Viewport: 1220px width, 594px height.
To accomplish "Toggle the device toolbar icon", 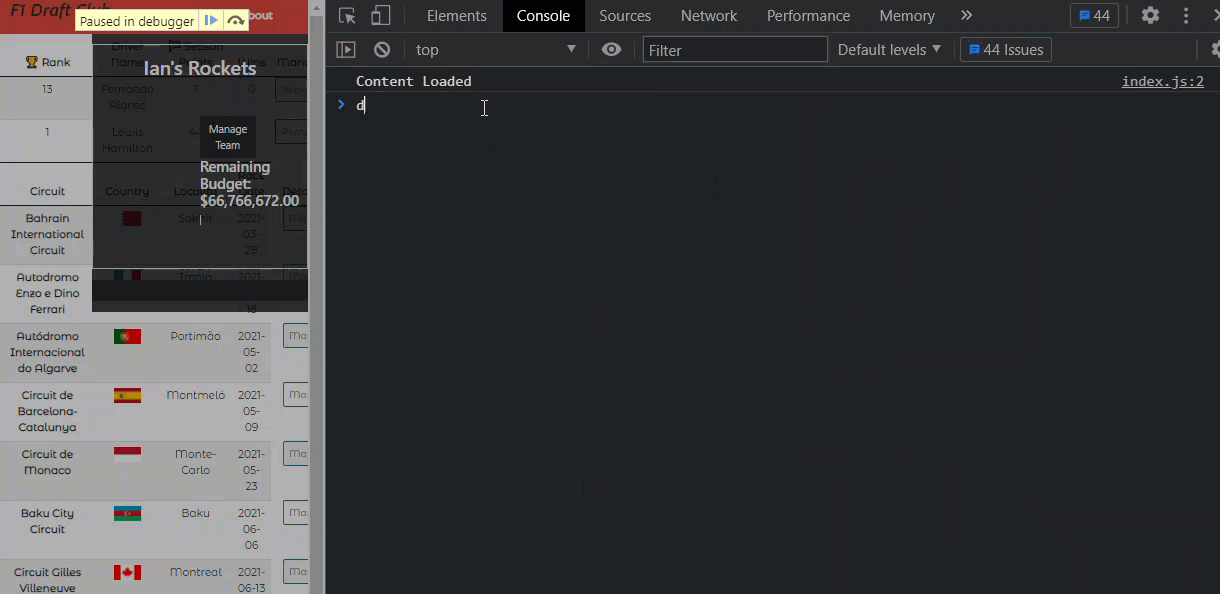I will click(x=380, y=15).
